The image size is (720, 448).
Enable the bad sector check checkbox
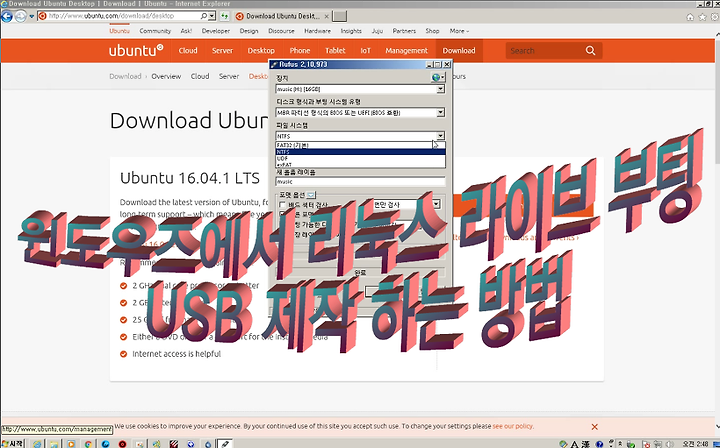click(282, 204)
